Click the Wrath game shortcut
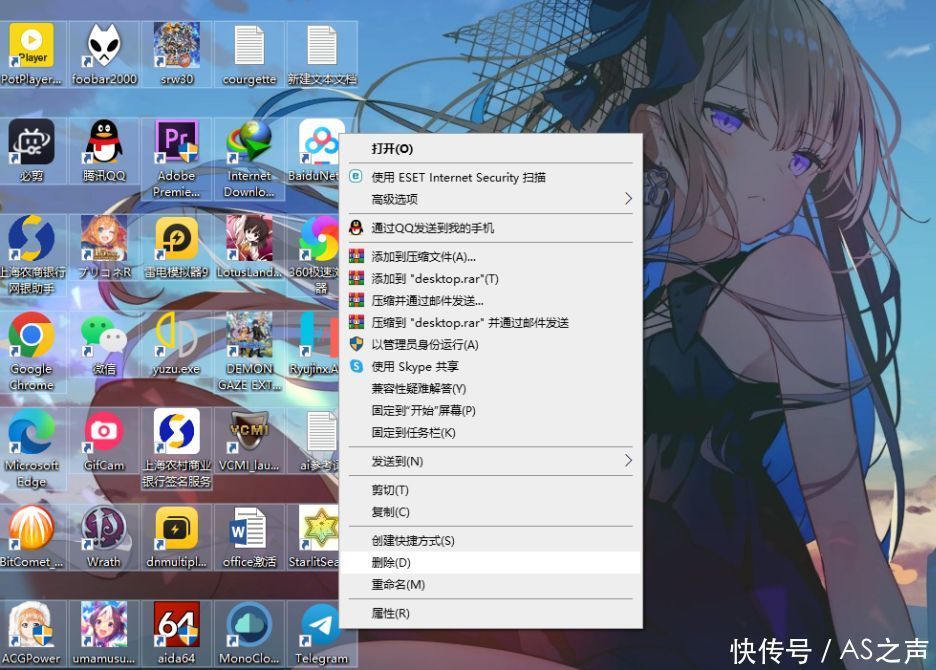 click(104, 537)
